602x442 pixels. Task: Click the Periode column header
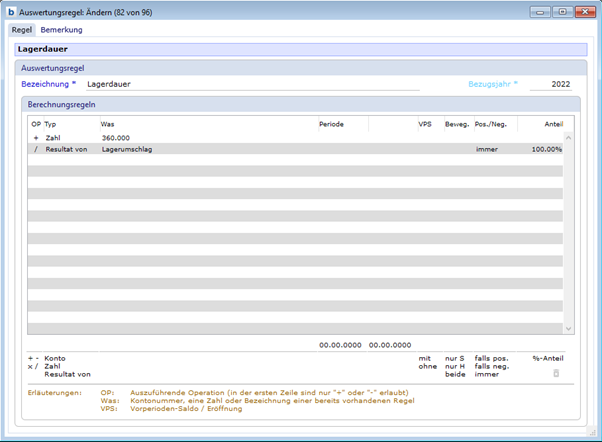(331, 124)
